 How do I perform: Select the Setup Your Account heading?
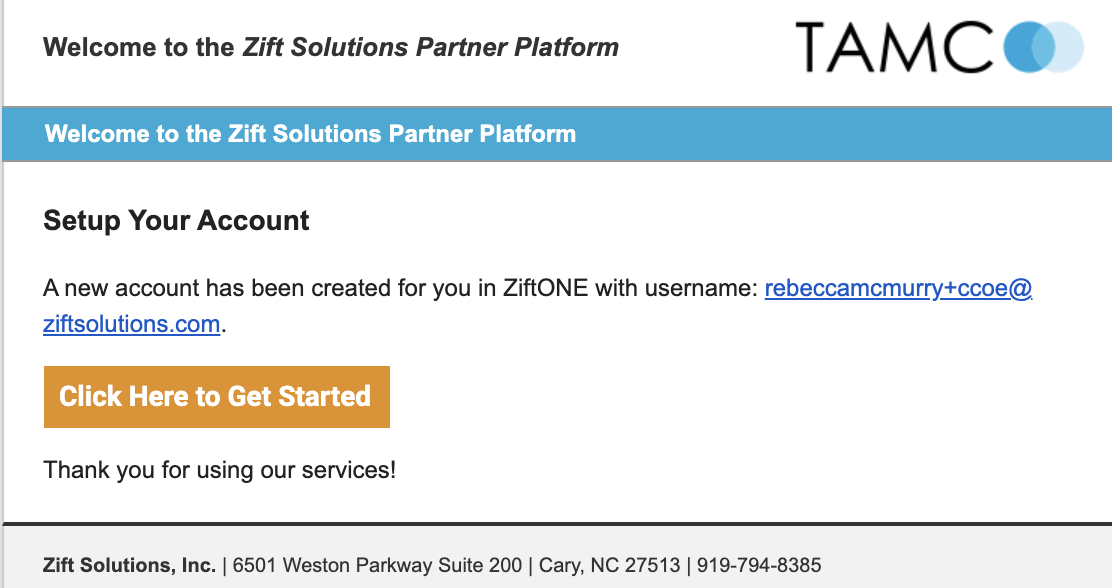tap(176, 221)
